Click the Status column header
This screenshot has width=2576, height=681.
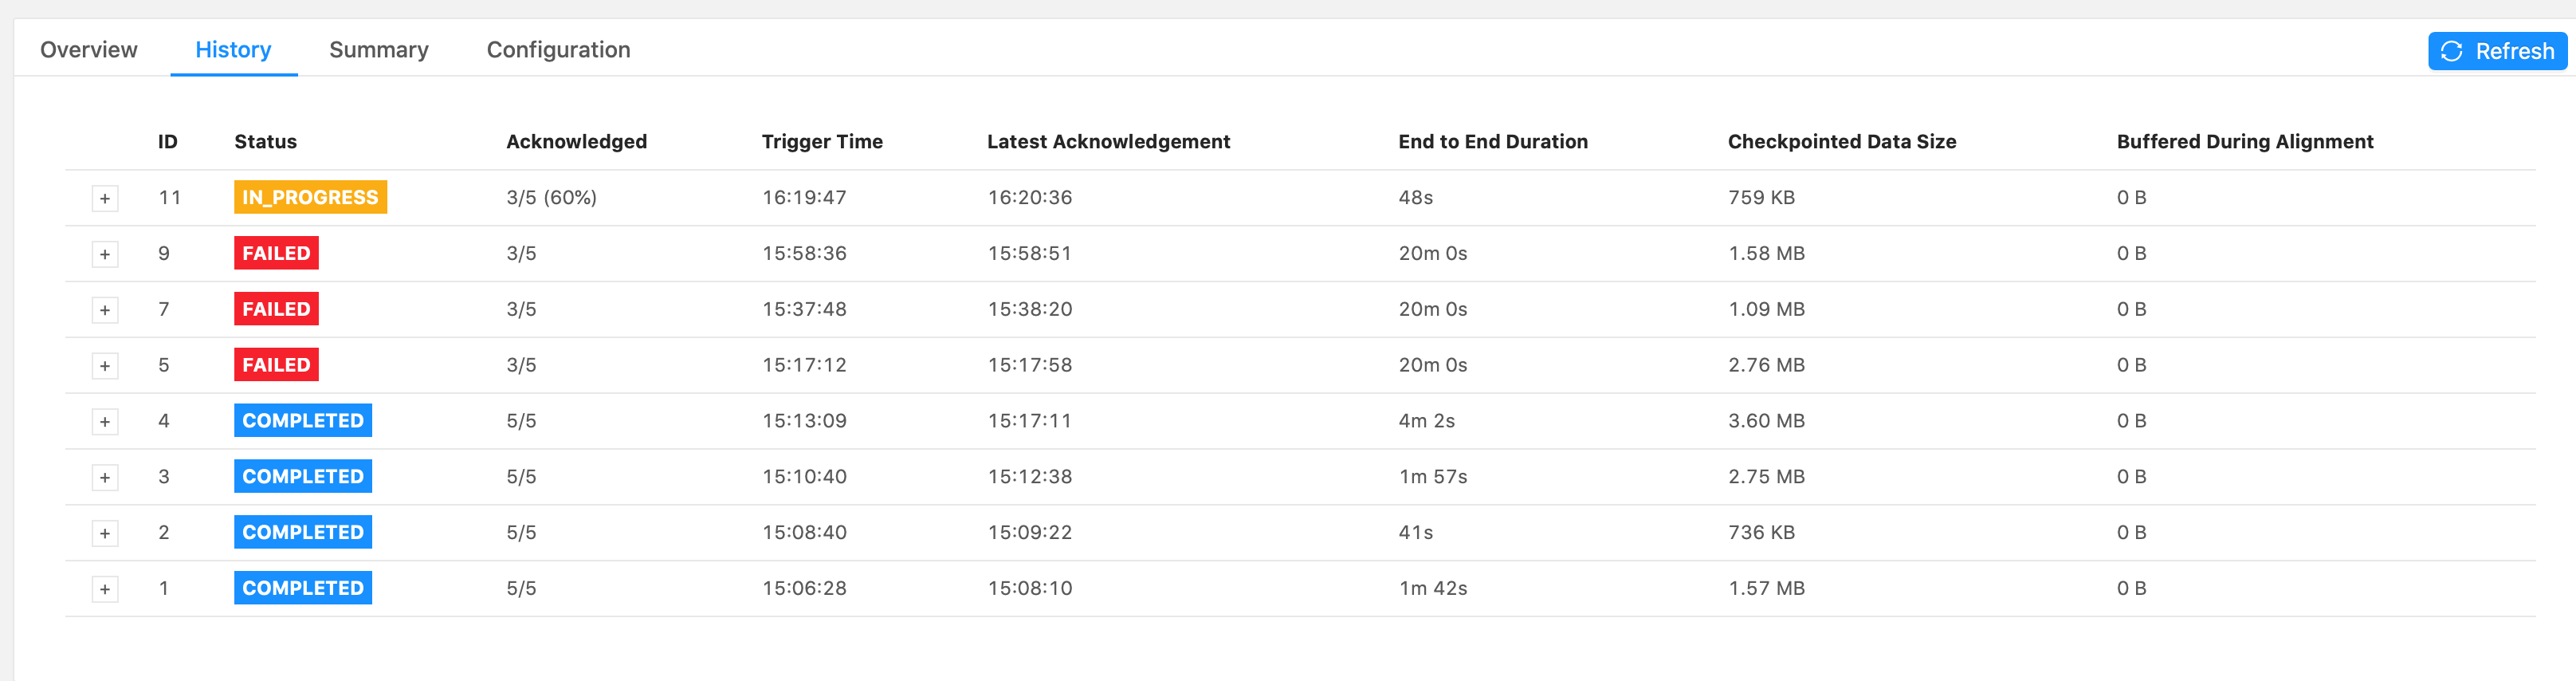coord(265,142)
